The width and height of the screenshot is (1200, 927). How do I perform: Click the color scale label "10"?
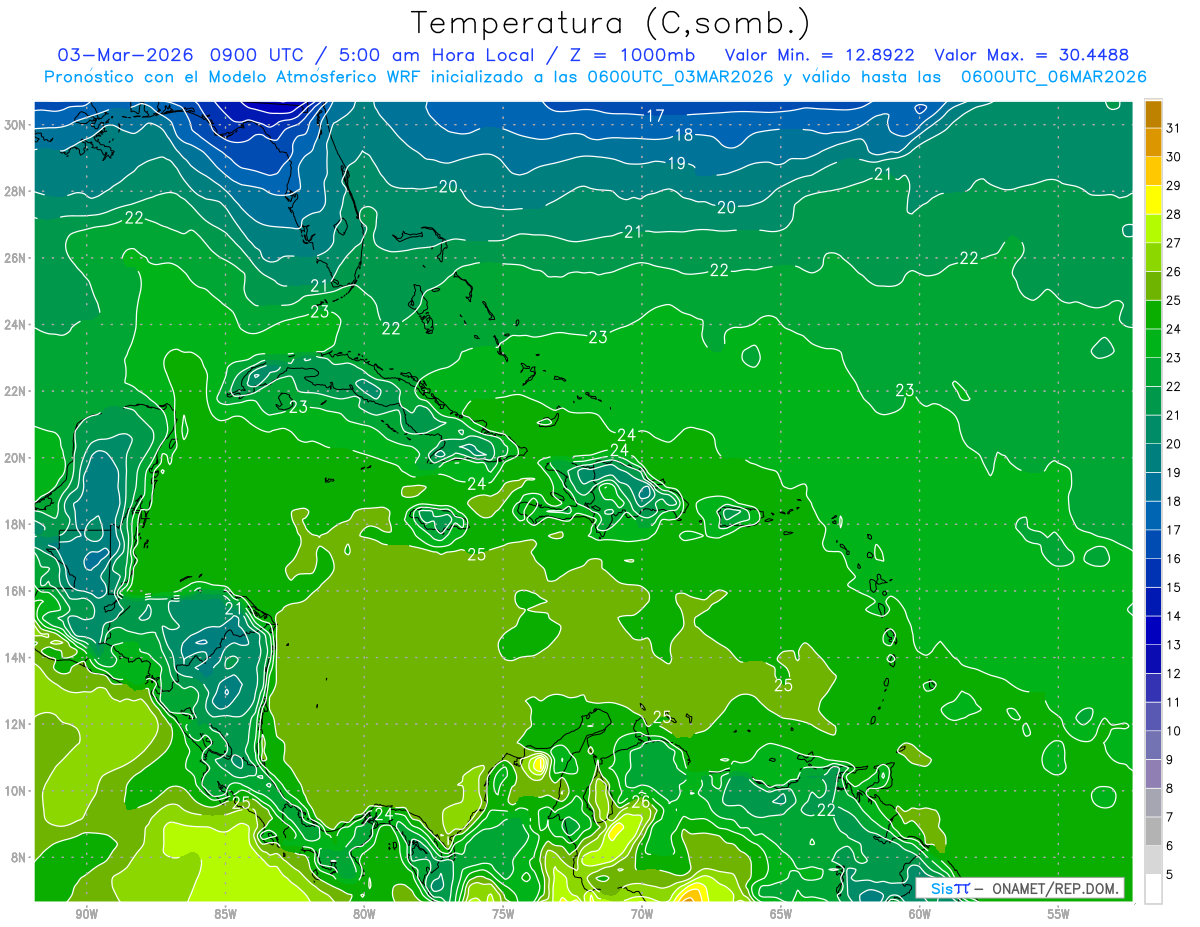tap(1174, 731)
